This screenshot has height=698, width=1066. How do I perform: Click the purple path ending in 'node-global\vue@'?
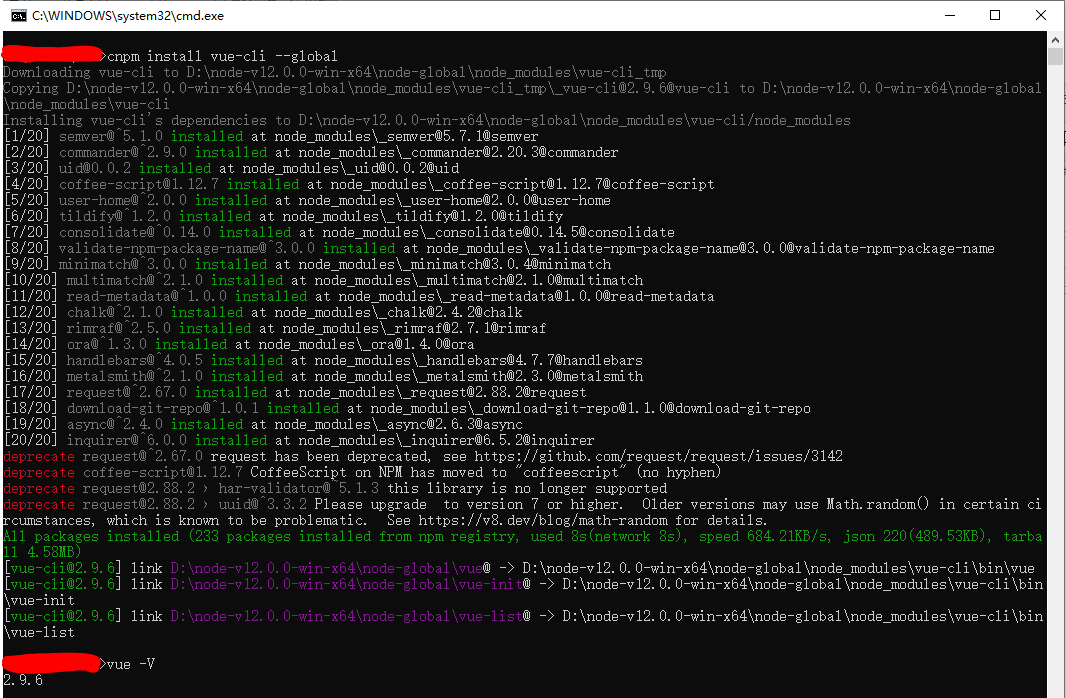click(330, 568)
